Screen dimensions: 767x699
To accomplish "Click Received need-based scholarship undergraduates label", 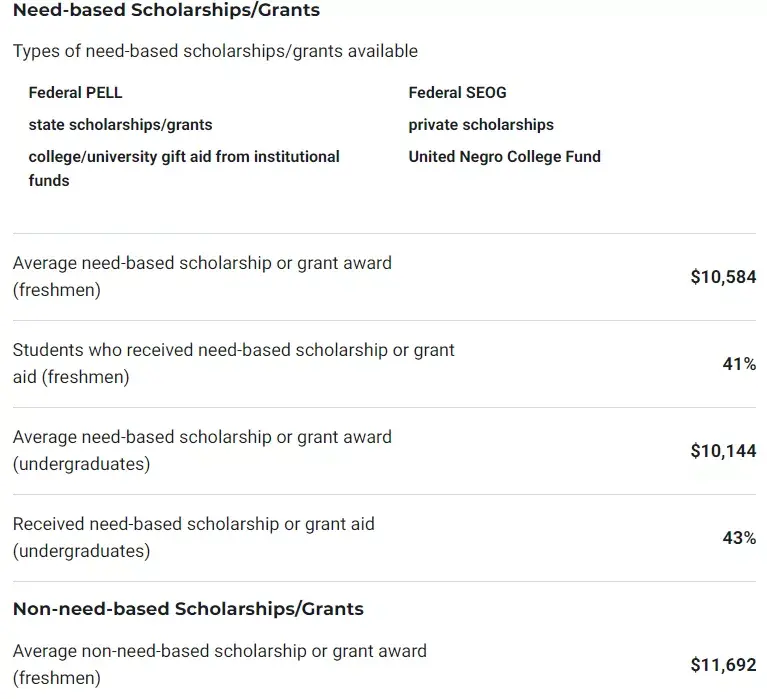I will click(193, 537).
